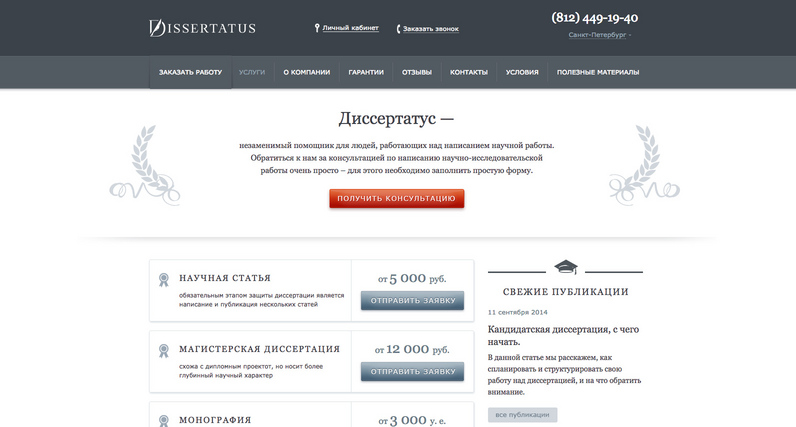796x427 pixels.
Task: Click the date 11 сентября 2014
Action: (518, 312)
